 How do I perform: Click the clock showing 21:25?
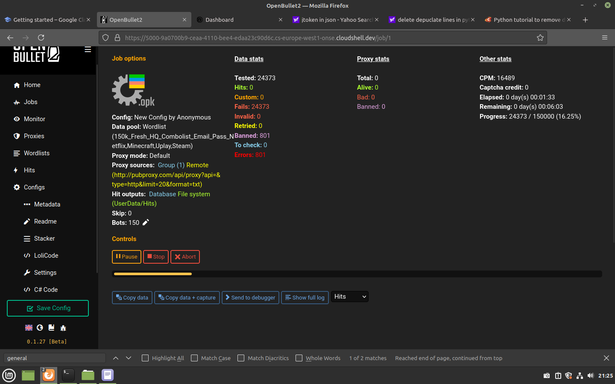click(606, 376)
